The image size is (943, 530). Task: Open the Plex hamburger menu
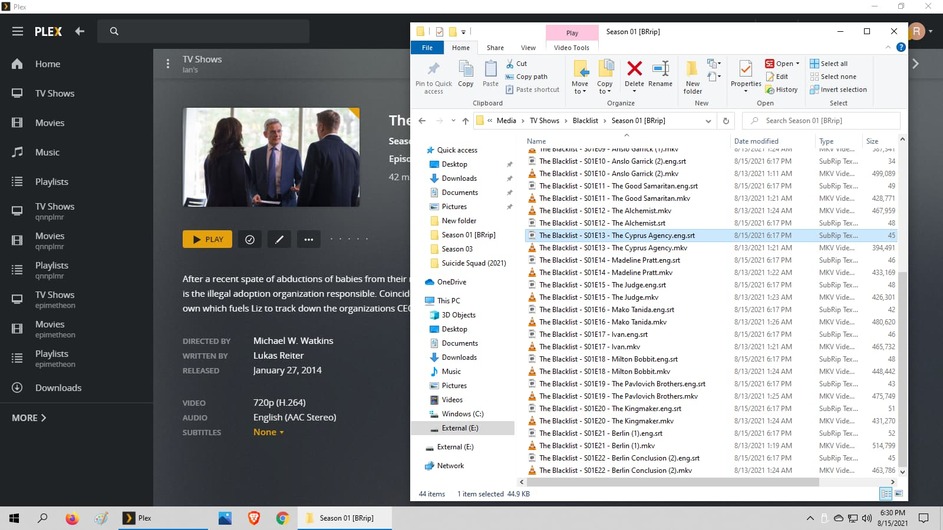click(17, 31)
